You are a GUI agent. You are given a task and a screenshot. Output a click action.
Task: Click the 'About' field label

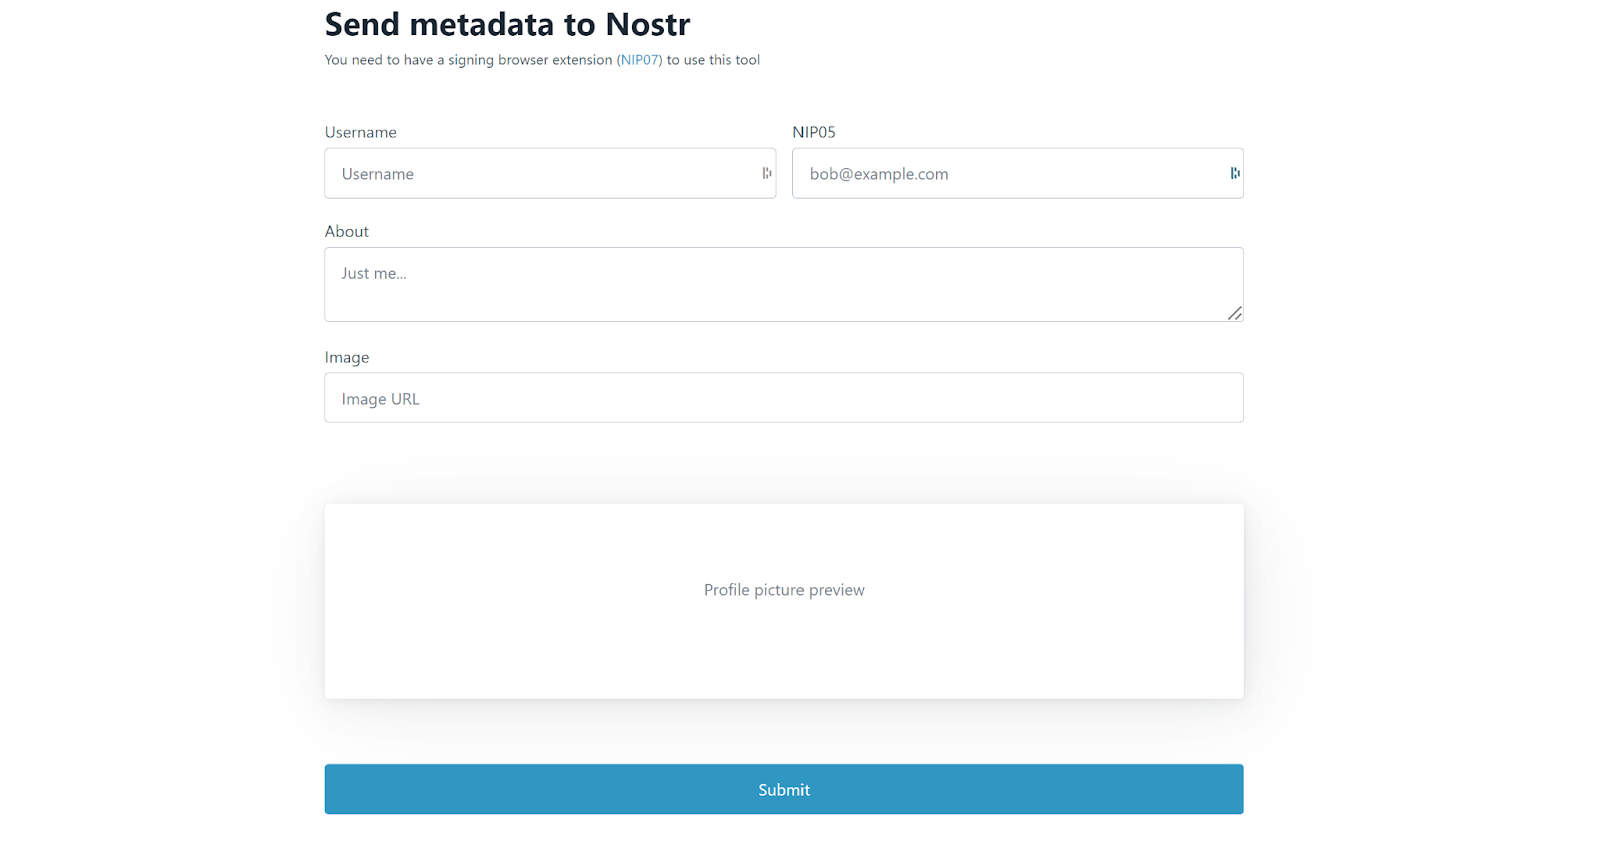click(347, 231)
